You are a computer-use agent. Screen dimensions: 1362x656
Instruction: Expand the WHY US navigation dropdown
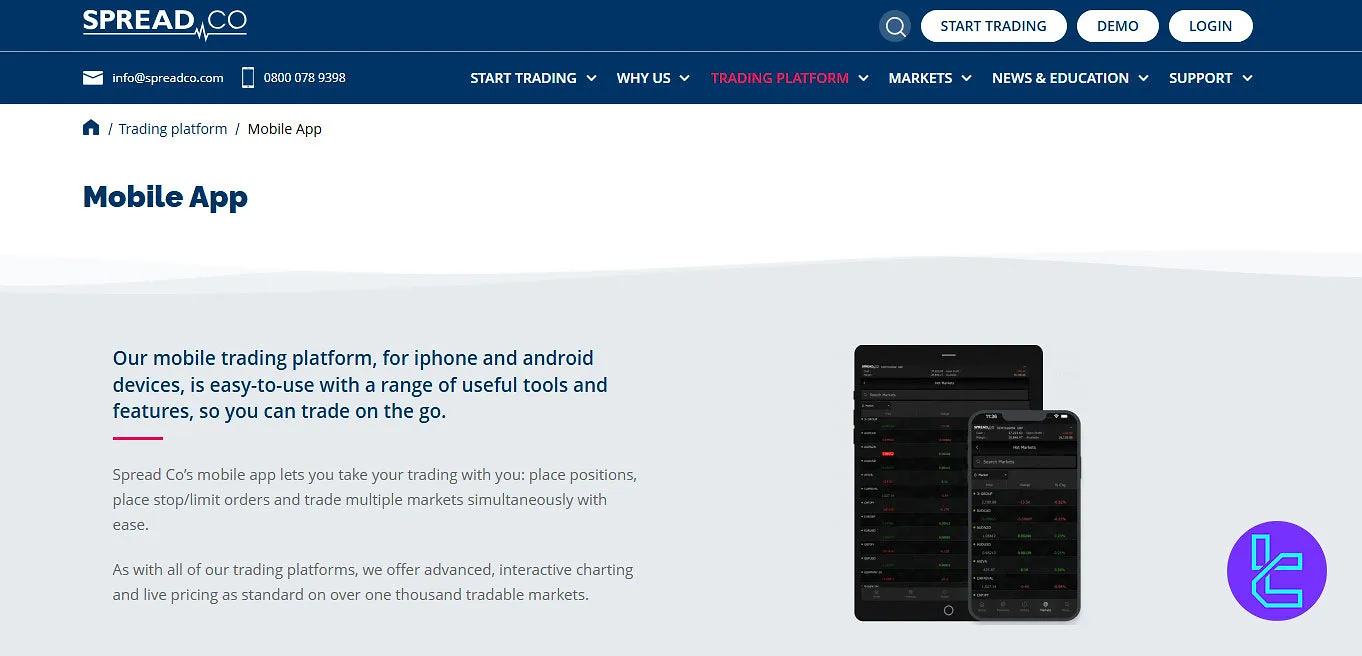[643, 78]
